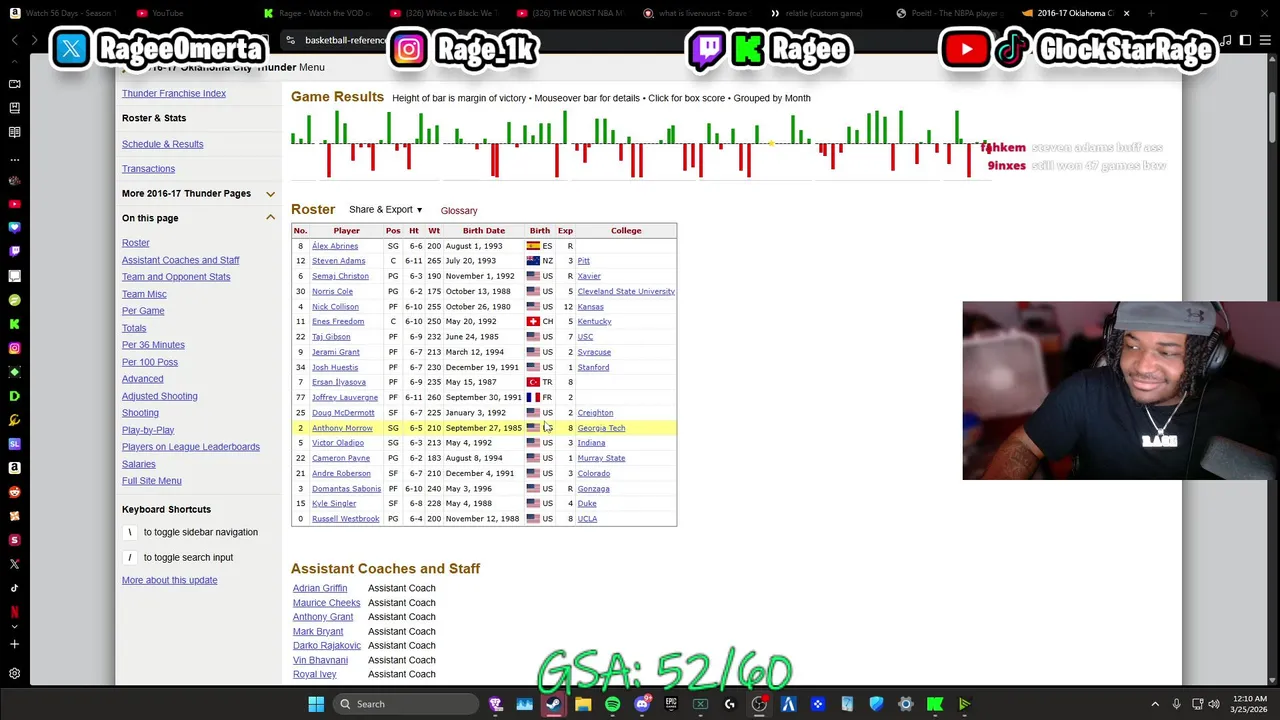Click slash key toggle search input
Image resolution: width=1280 pixels, height=720 pixels.
click(x=129, y=557)
